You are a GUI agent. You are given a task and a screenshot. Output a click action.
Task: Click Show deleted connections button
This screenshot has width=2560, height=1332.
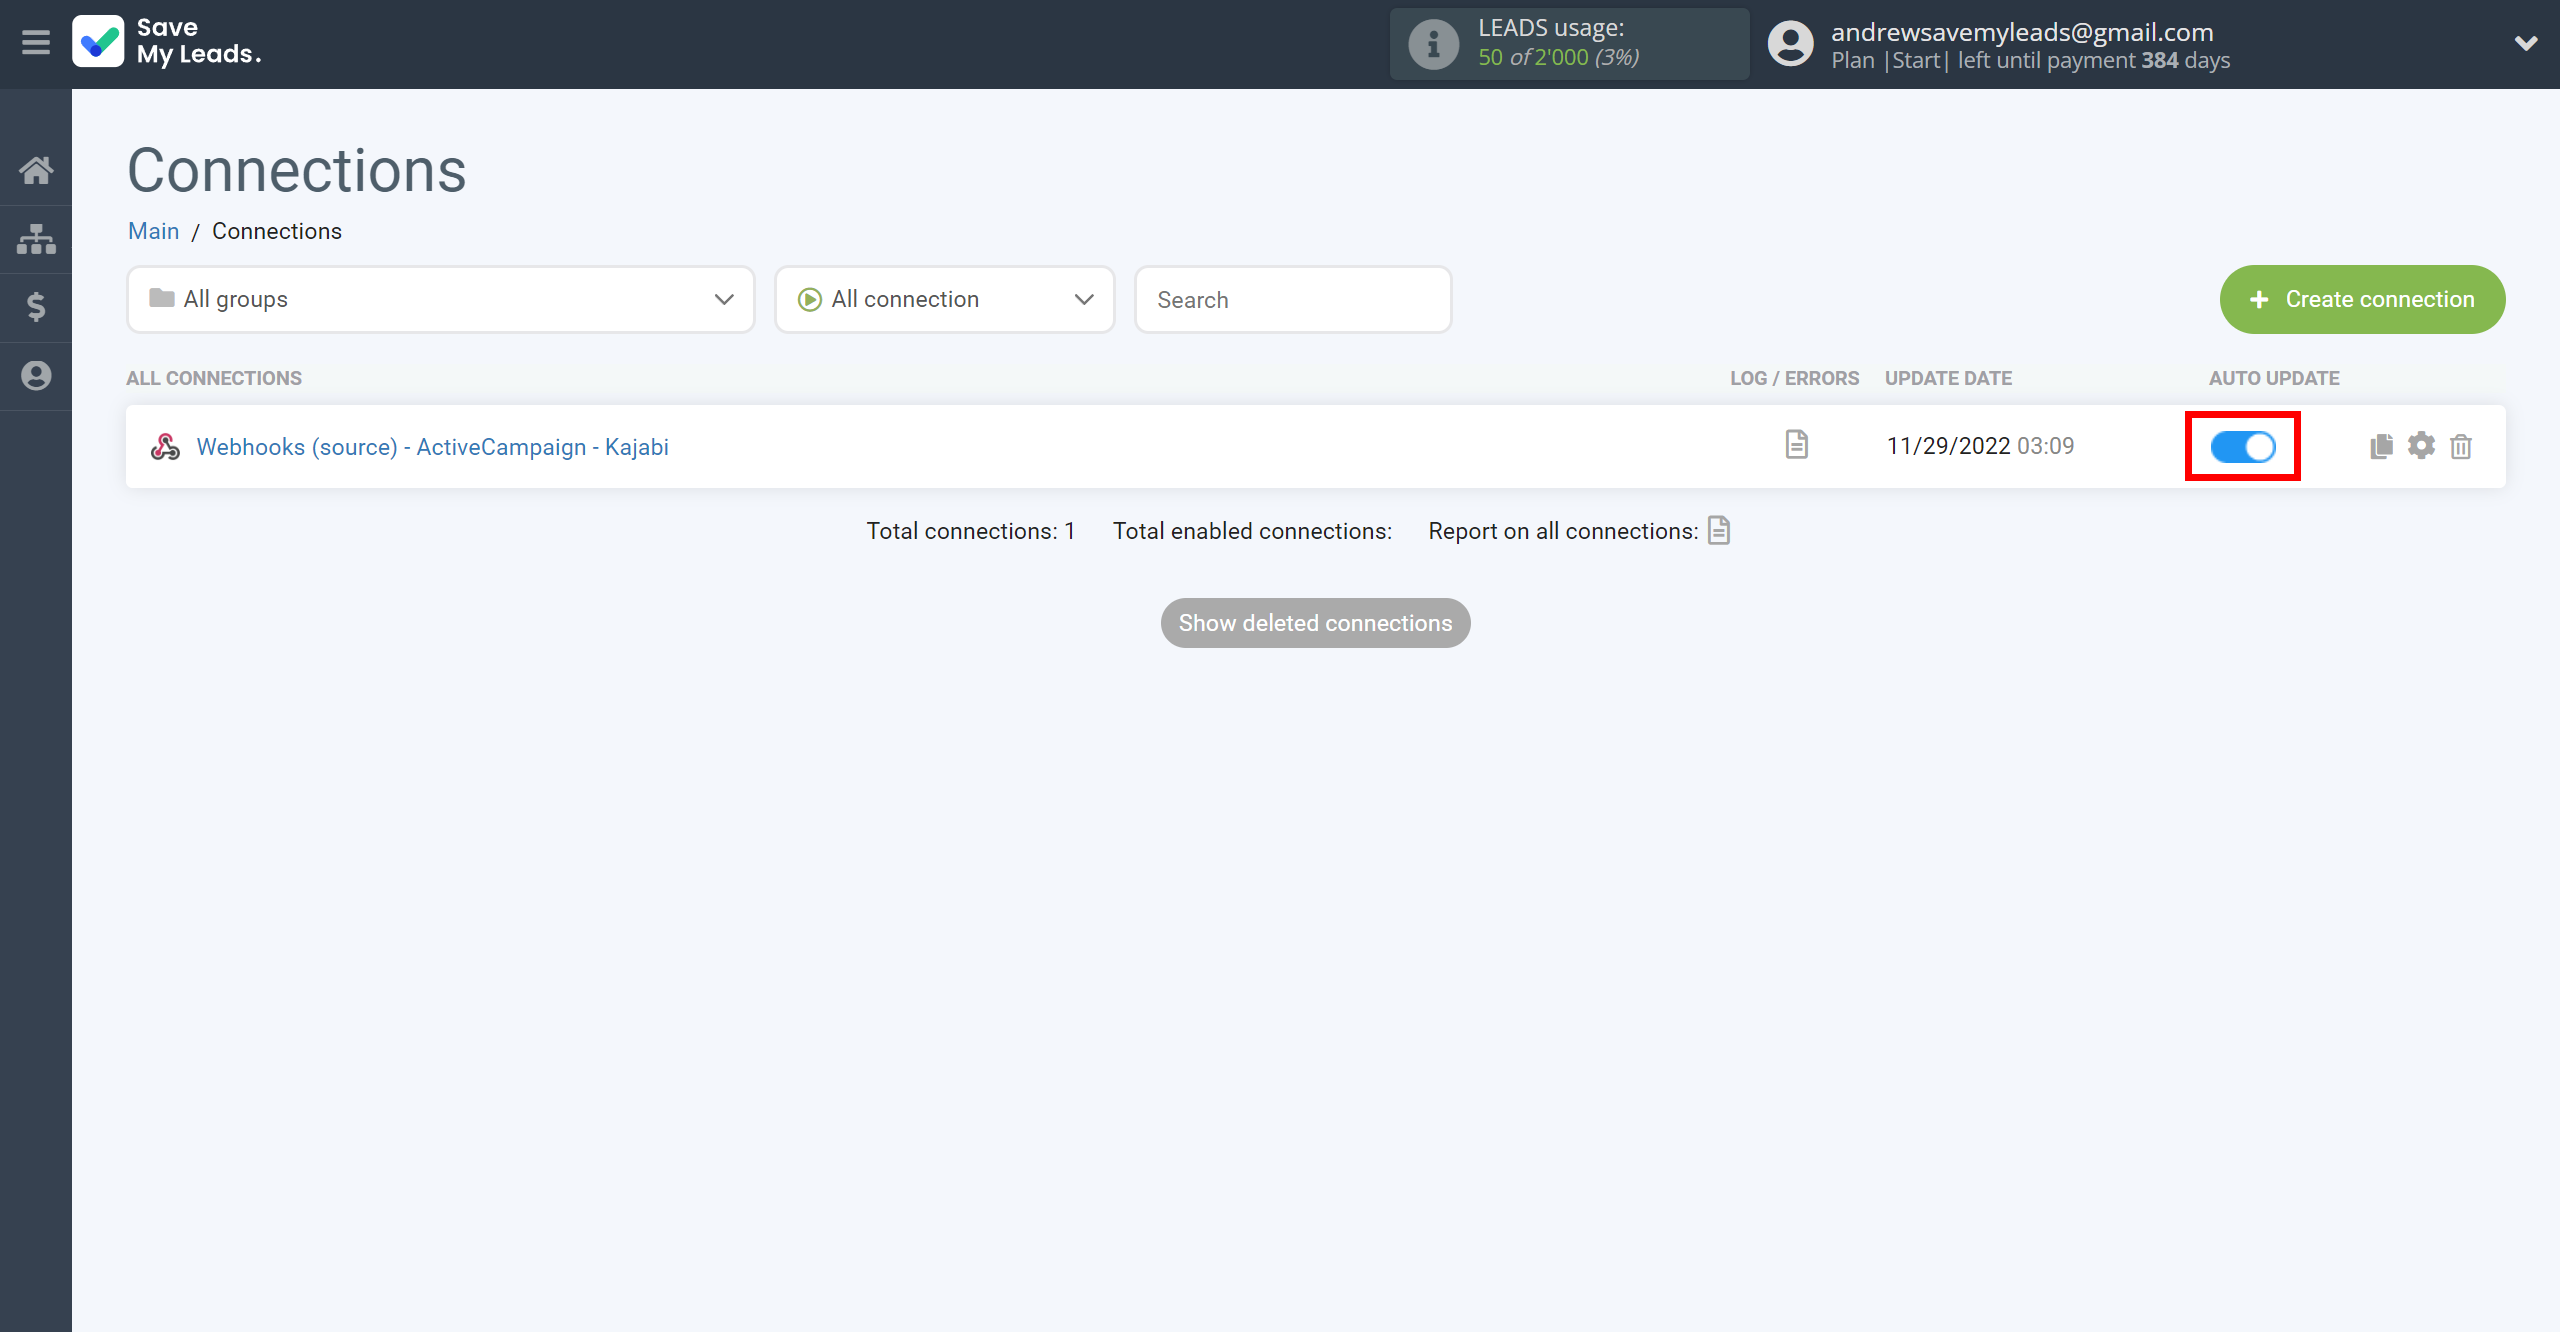(x=1316, y=623)
